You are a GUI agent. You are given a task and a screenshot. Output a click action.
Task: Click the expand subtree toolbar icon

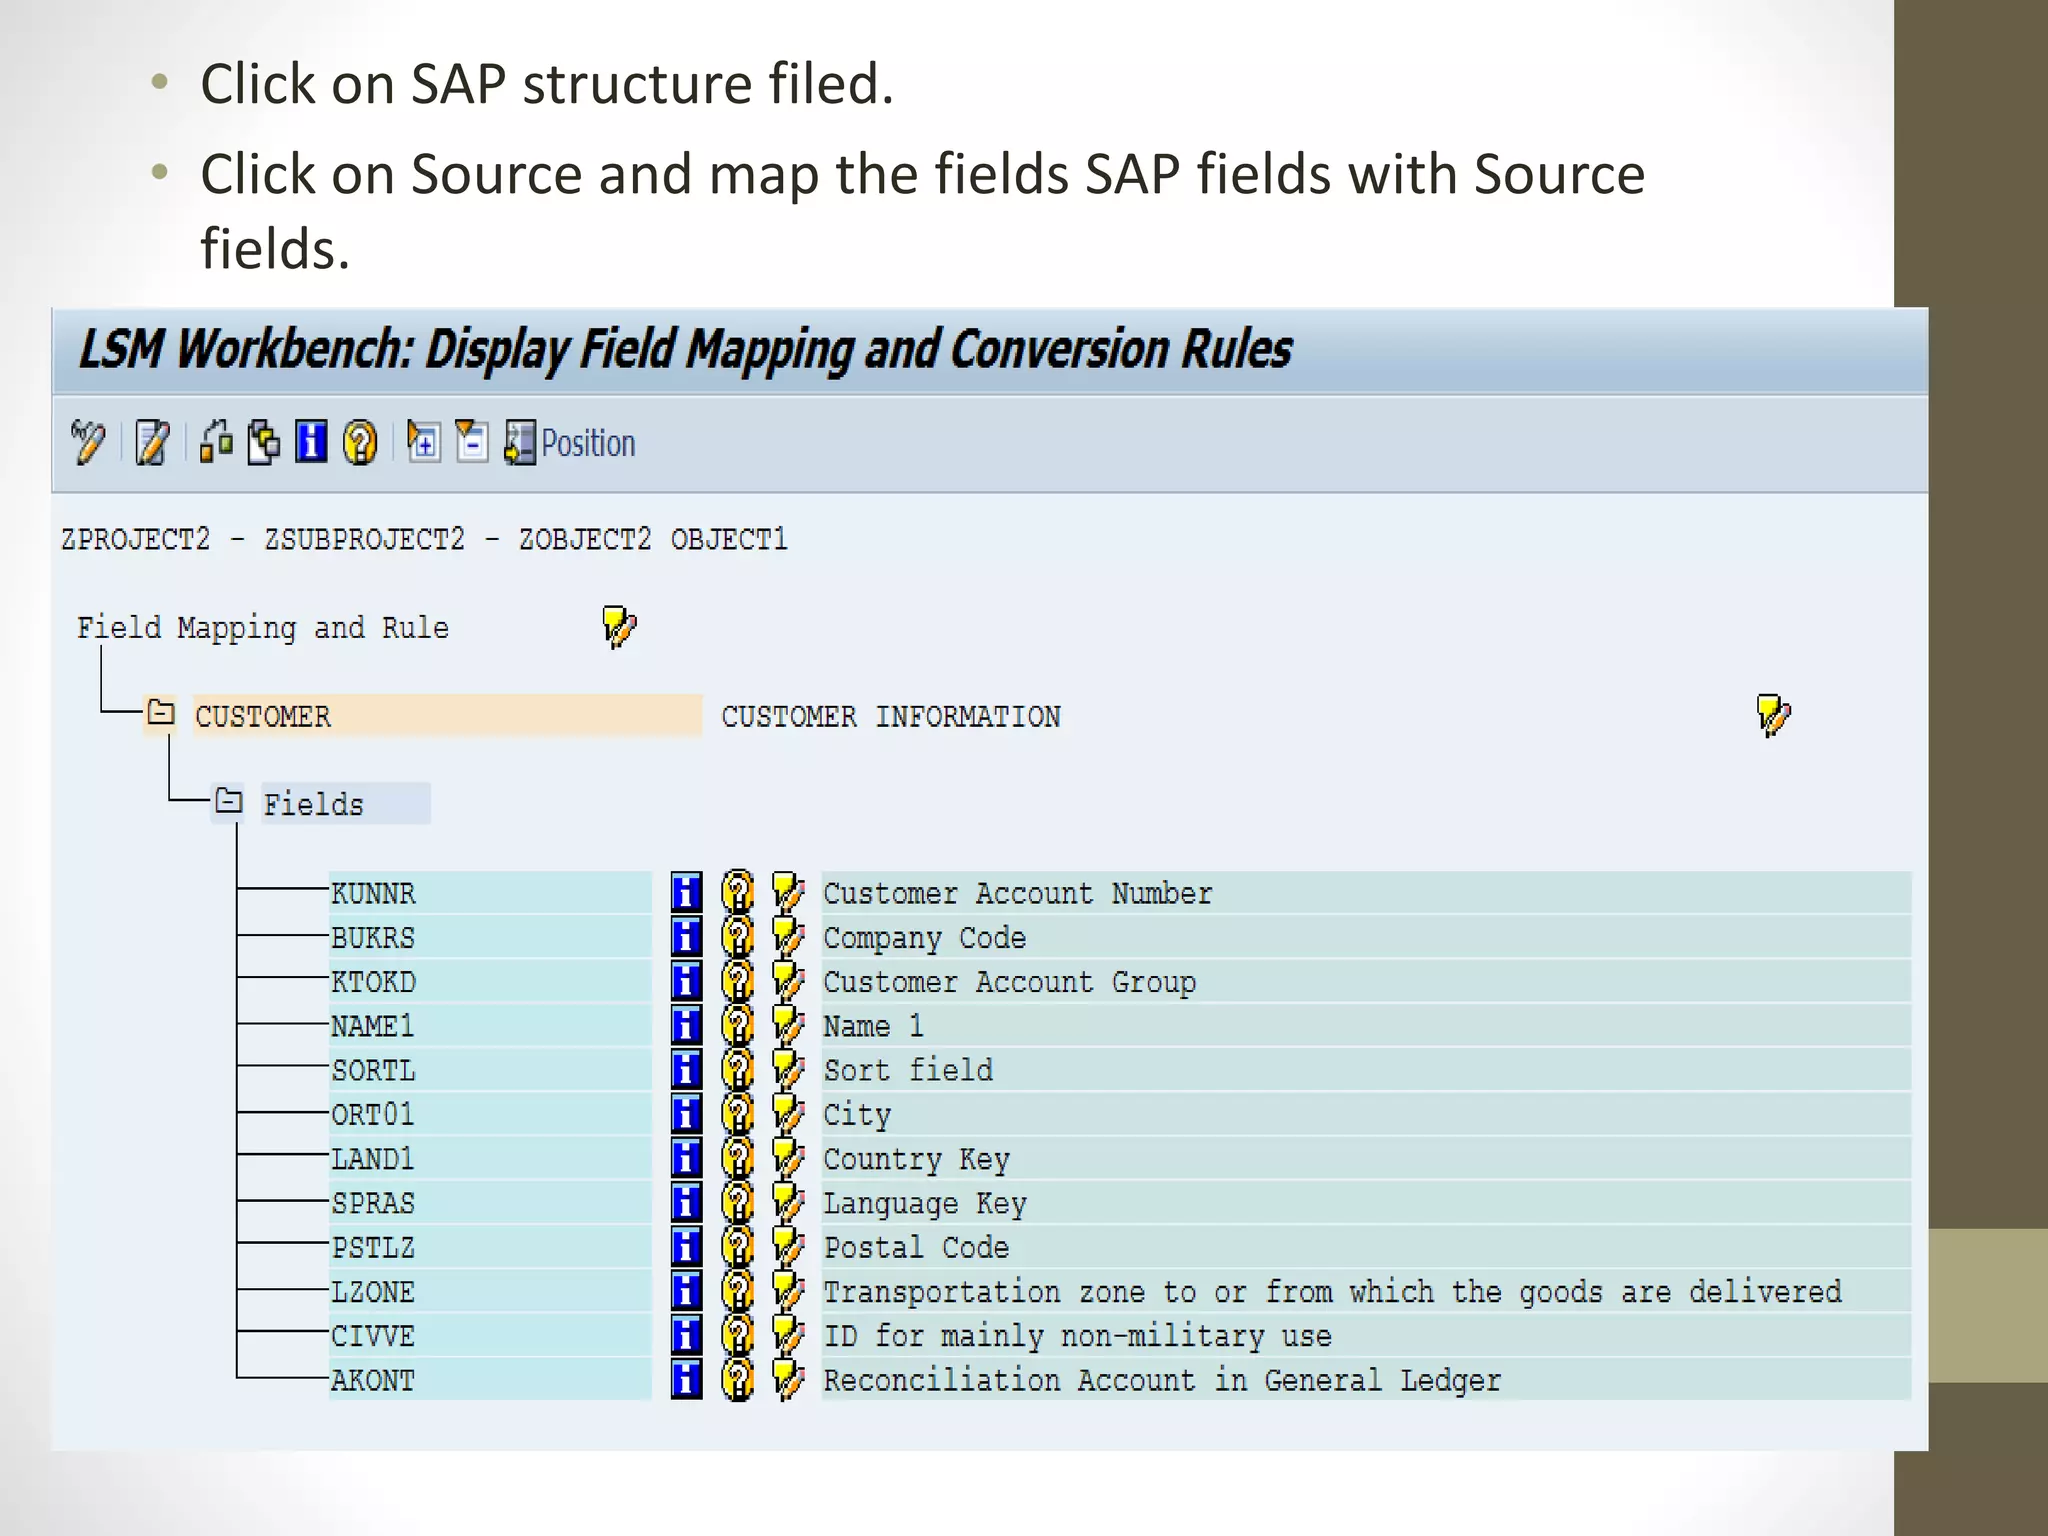423,442
